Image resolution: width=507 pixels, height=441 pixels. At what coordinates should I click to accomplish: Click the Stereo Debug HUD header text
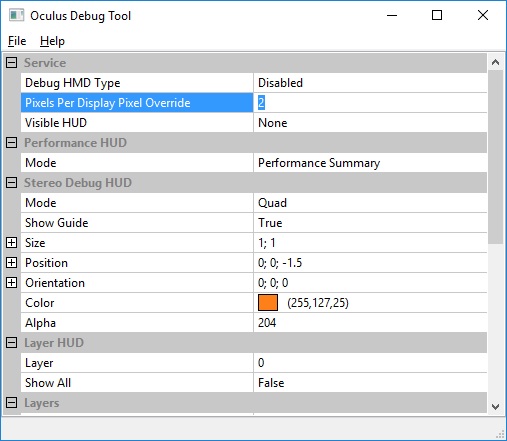tap(78, 183)
